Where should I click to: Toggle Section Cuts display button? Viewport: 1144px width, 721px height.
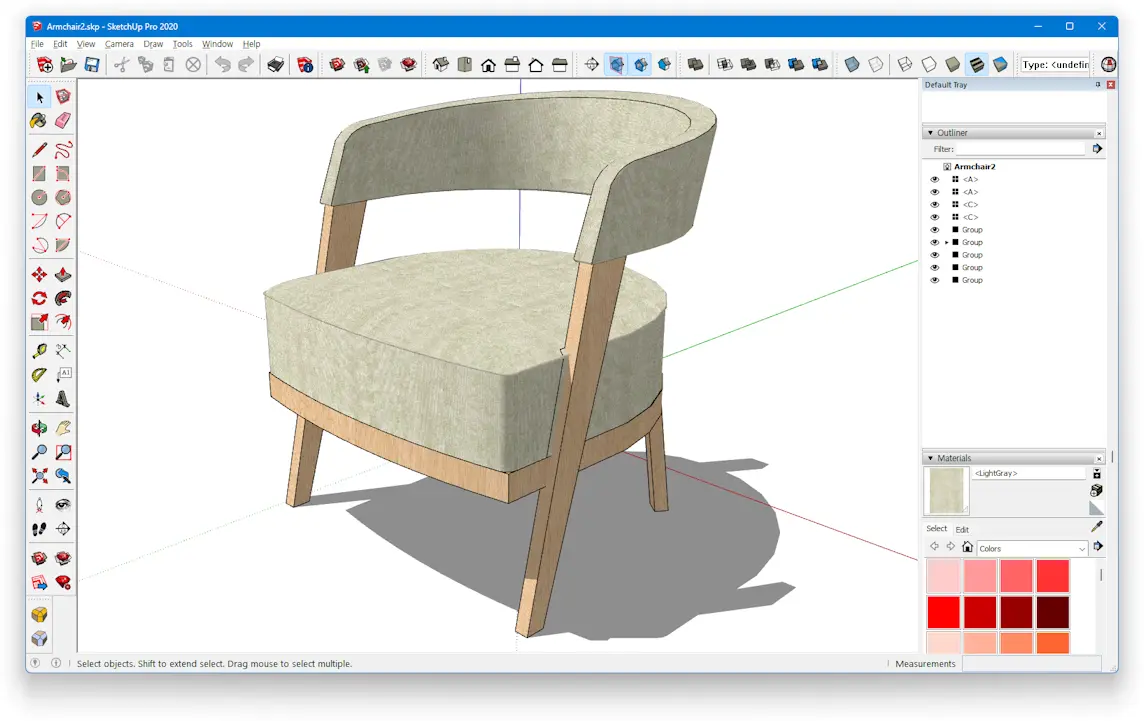tap(641, 65)
